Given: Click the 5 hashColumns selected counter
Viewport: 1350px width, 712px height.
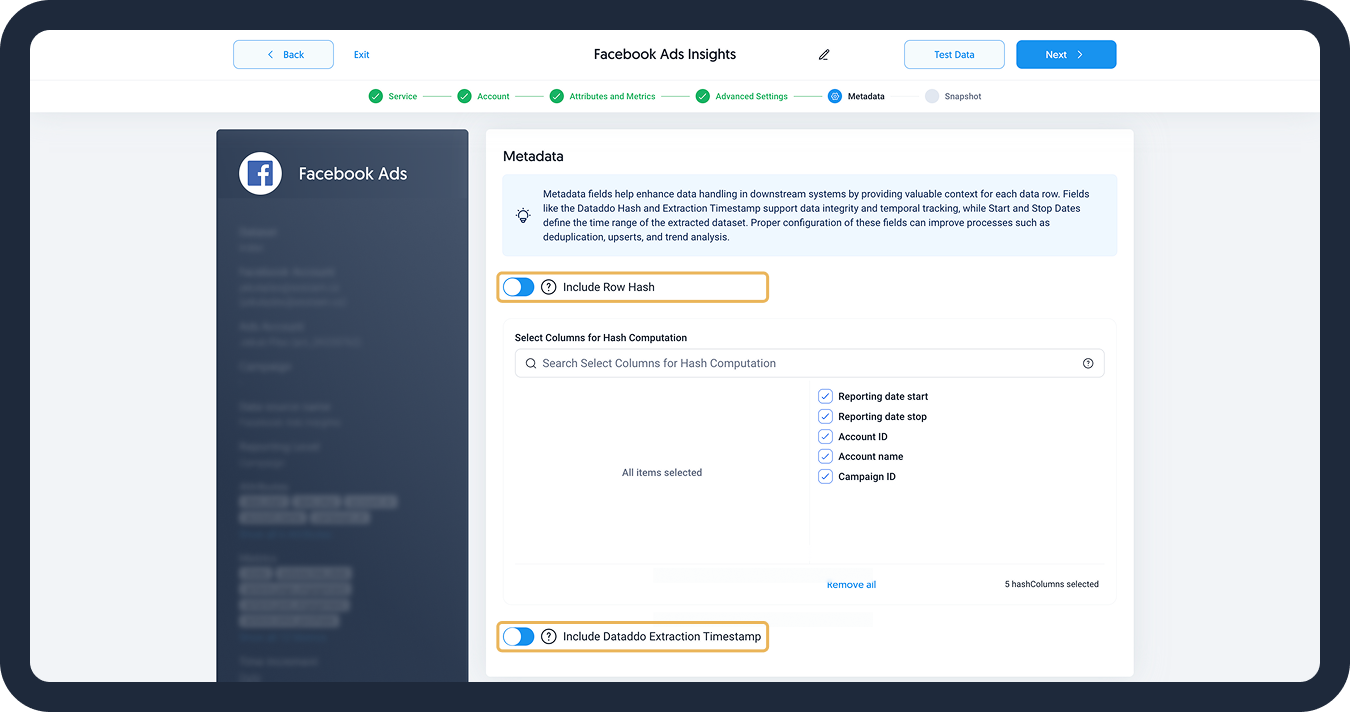Looking at the screenshot, I should (1052, 585).
